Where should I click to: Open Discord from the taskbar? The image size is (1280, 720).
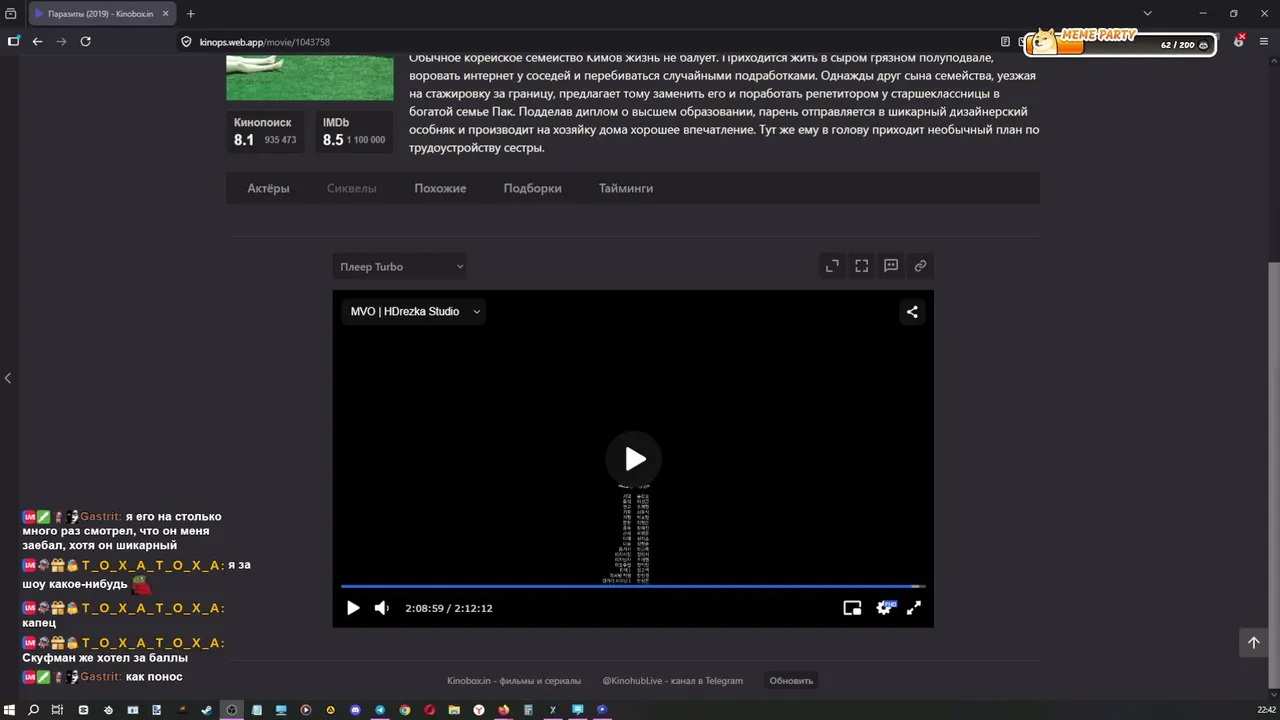355,710
